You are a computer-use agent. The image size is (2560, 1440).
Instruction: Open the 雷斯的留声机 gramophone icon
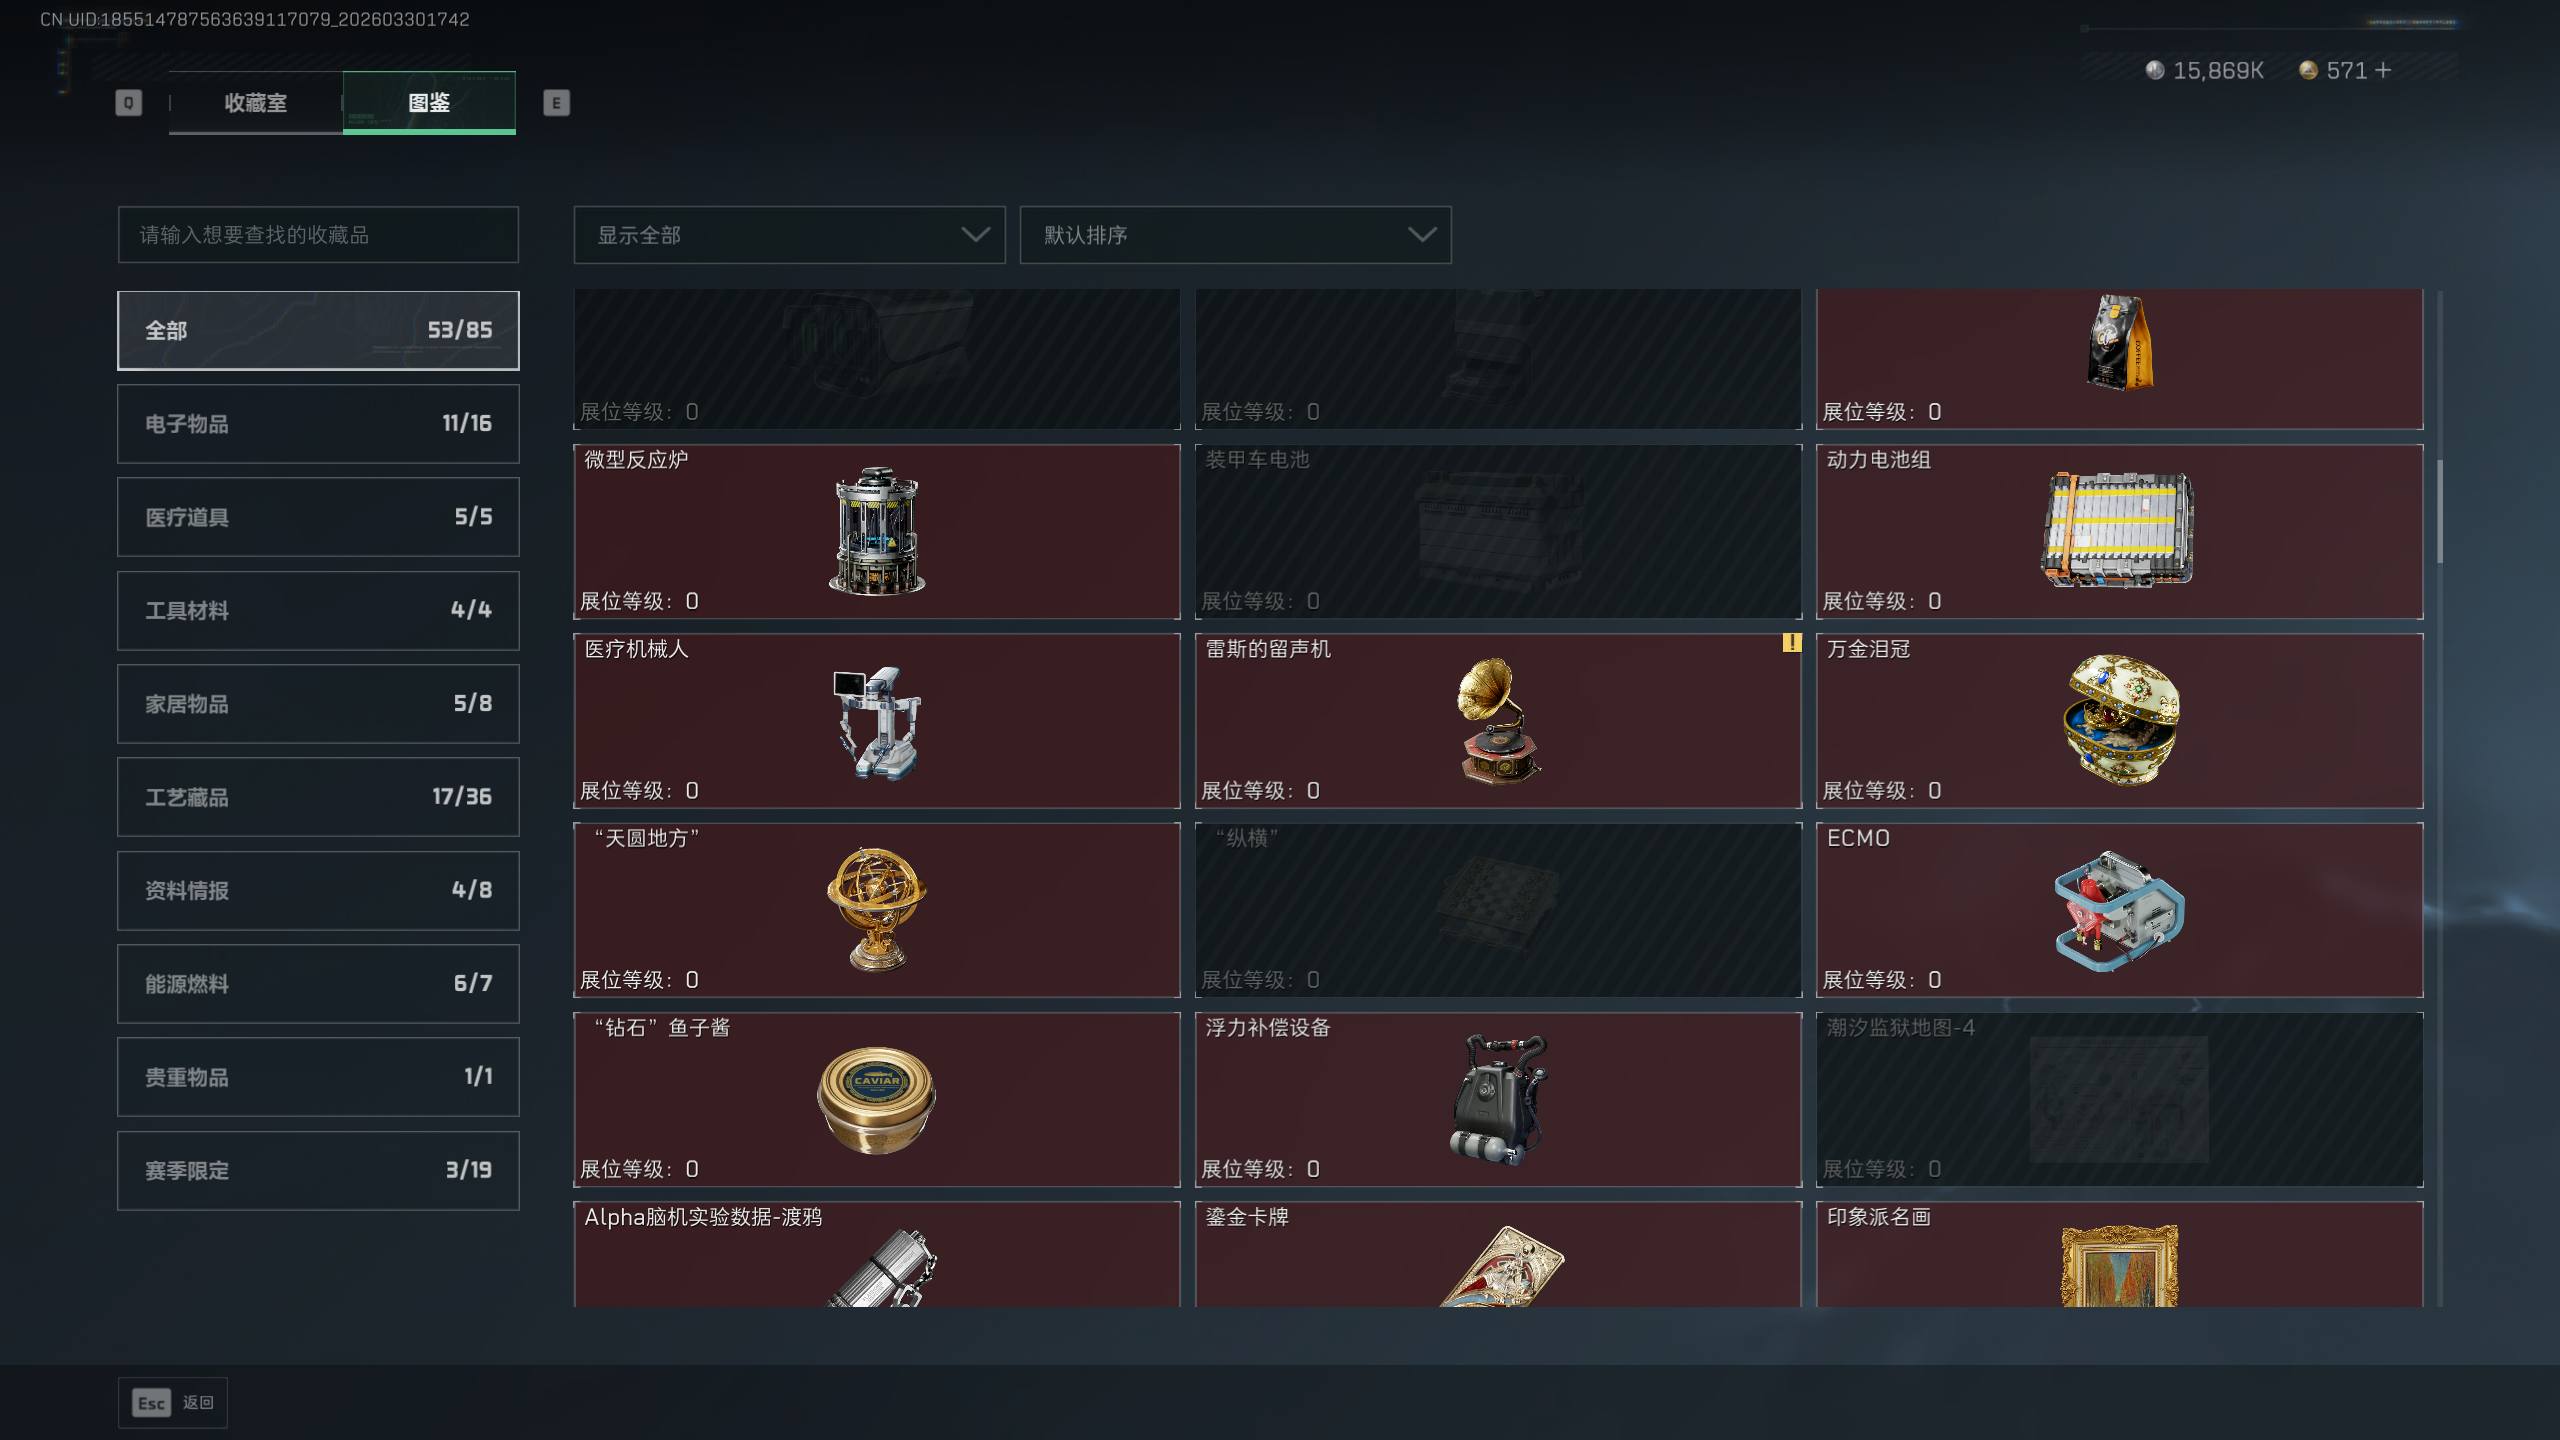[1498, 720]
